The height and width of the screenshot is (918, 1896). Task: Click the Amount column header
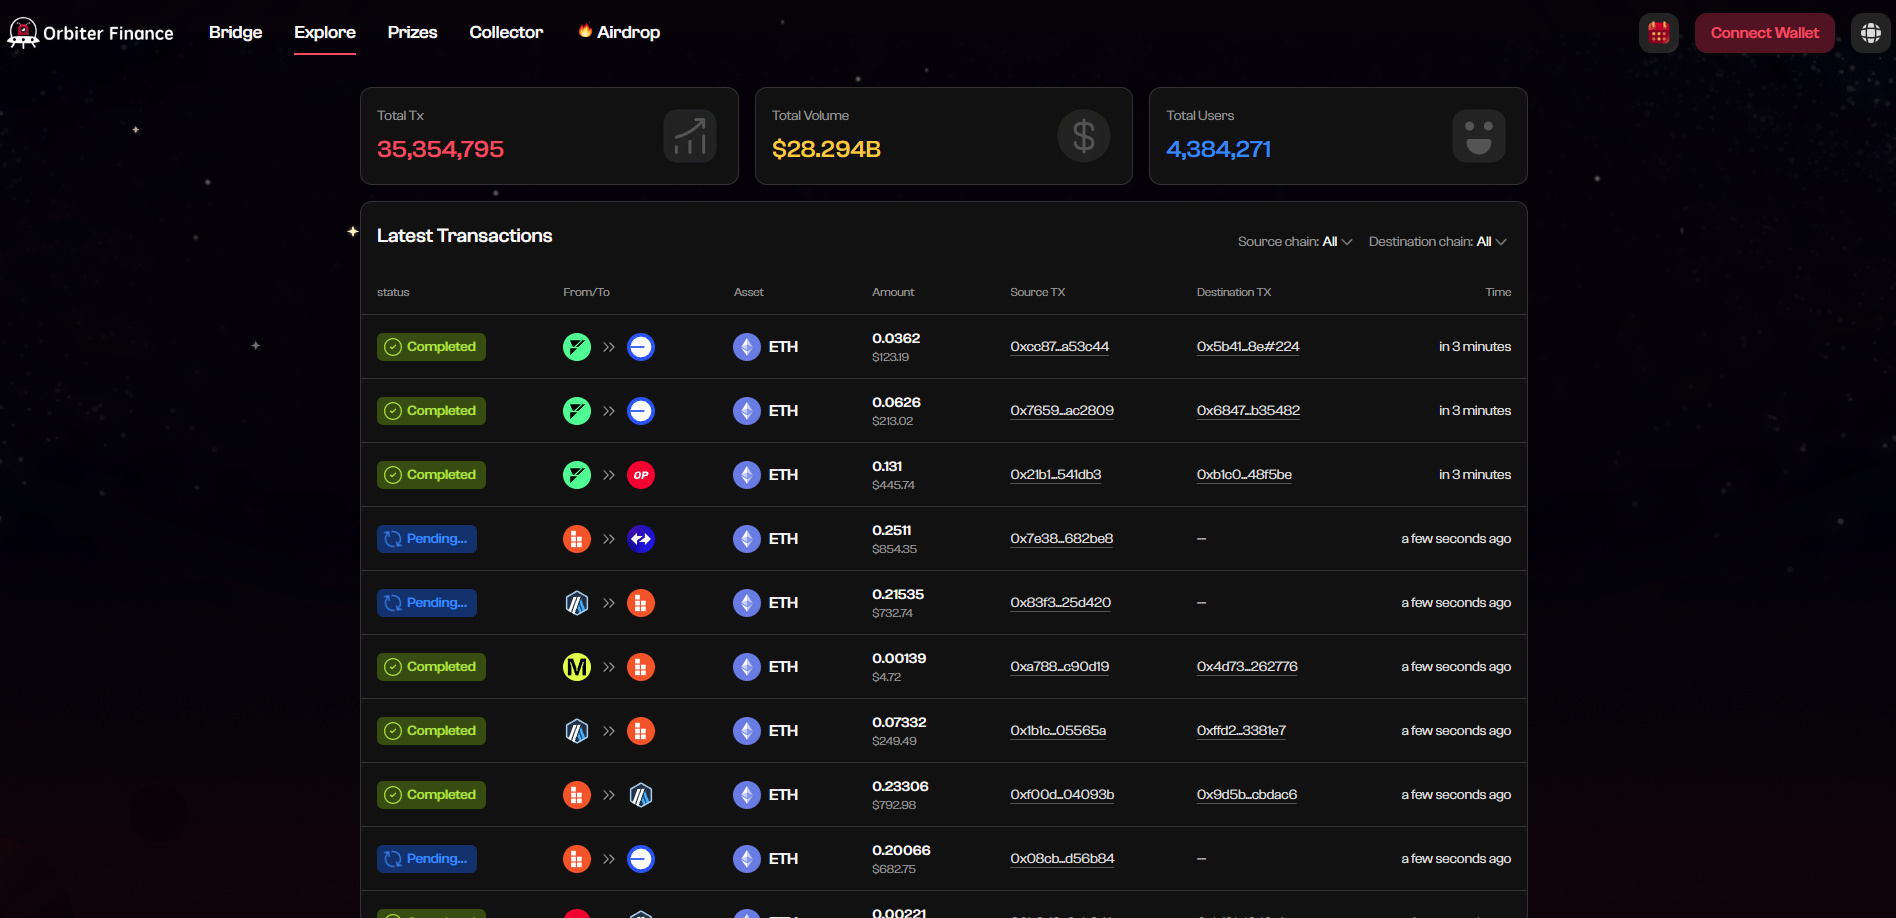[x=893, y=292]
